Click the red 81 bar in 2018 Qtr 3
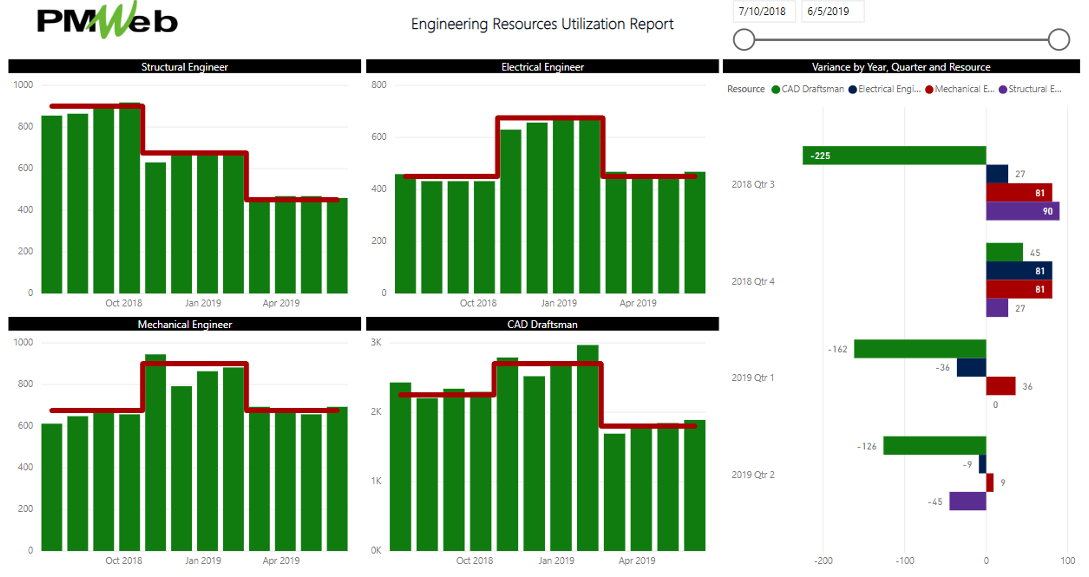 pyautogui.click(x=1019, y=192)
